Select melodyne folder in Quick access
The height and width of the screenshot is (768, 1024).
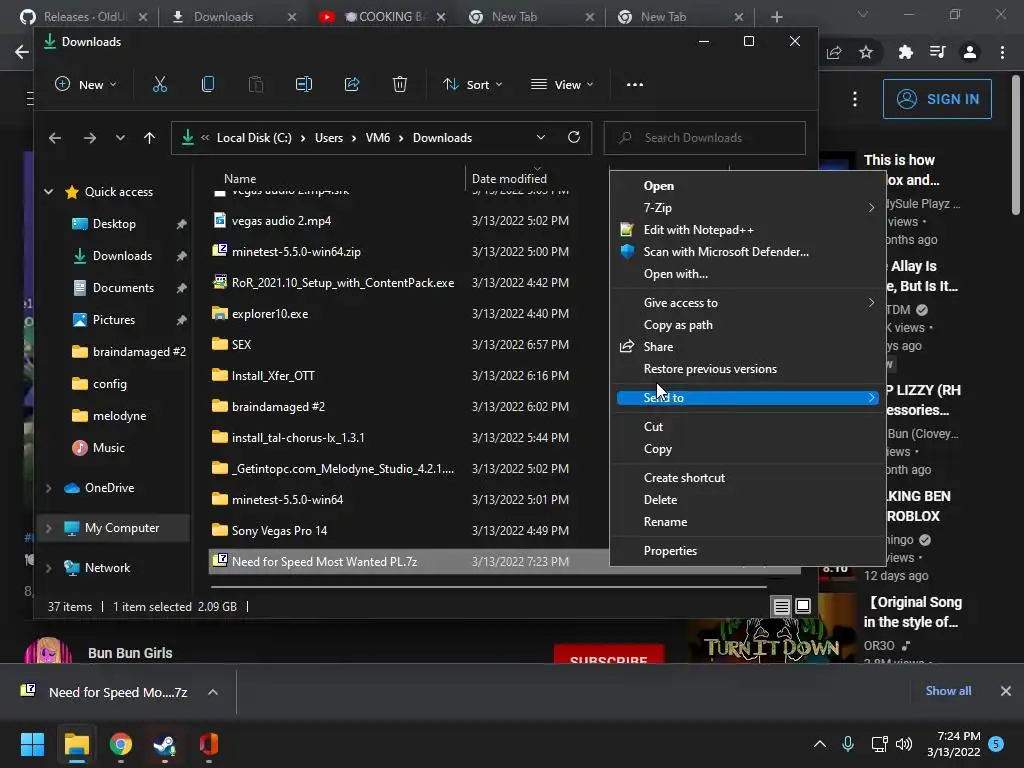(120, 416)
